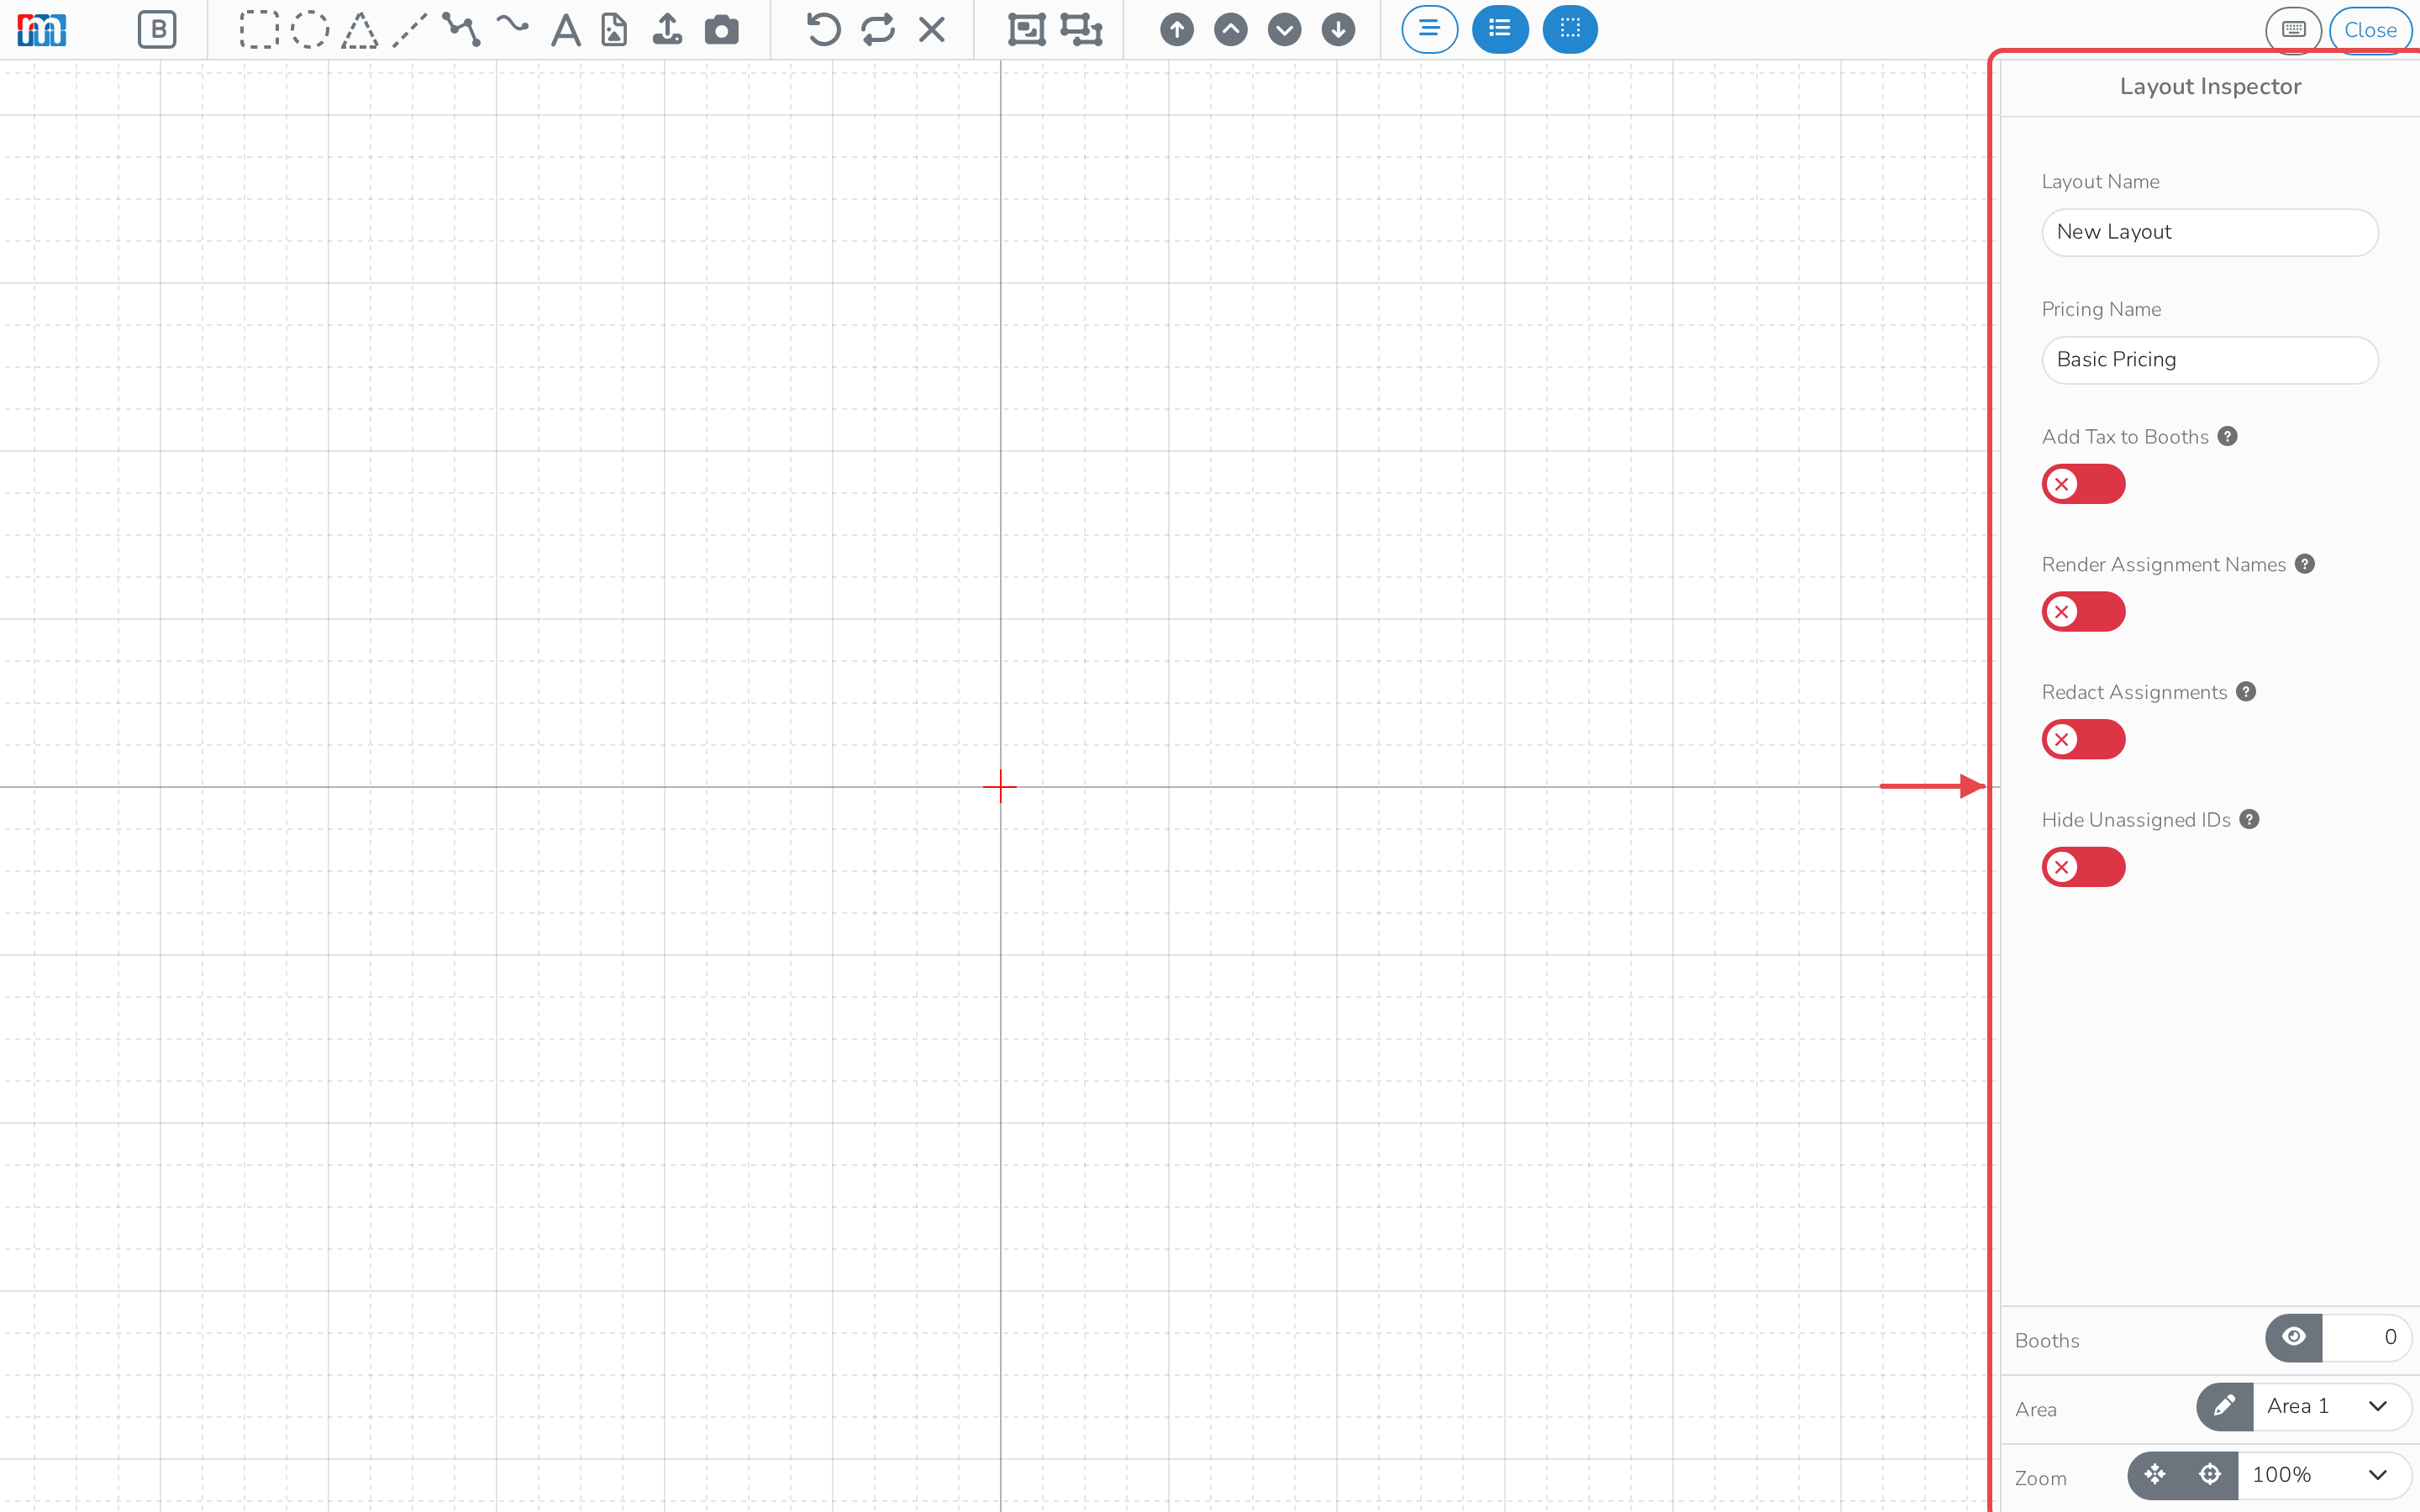Click the edit Area pencil button

click(2225, 1407)
